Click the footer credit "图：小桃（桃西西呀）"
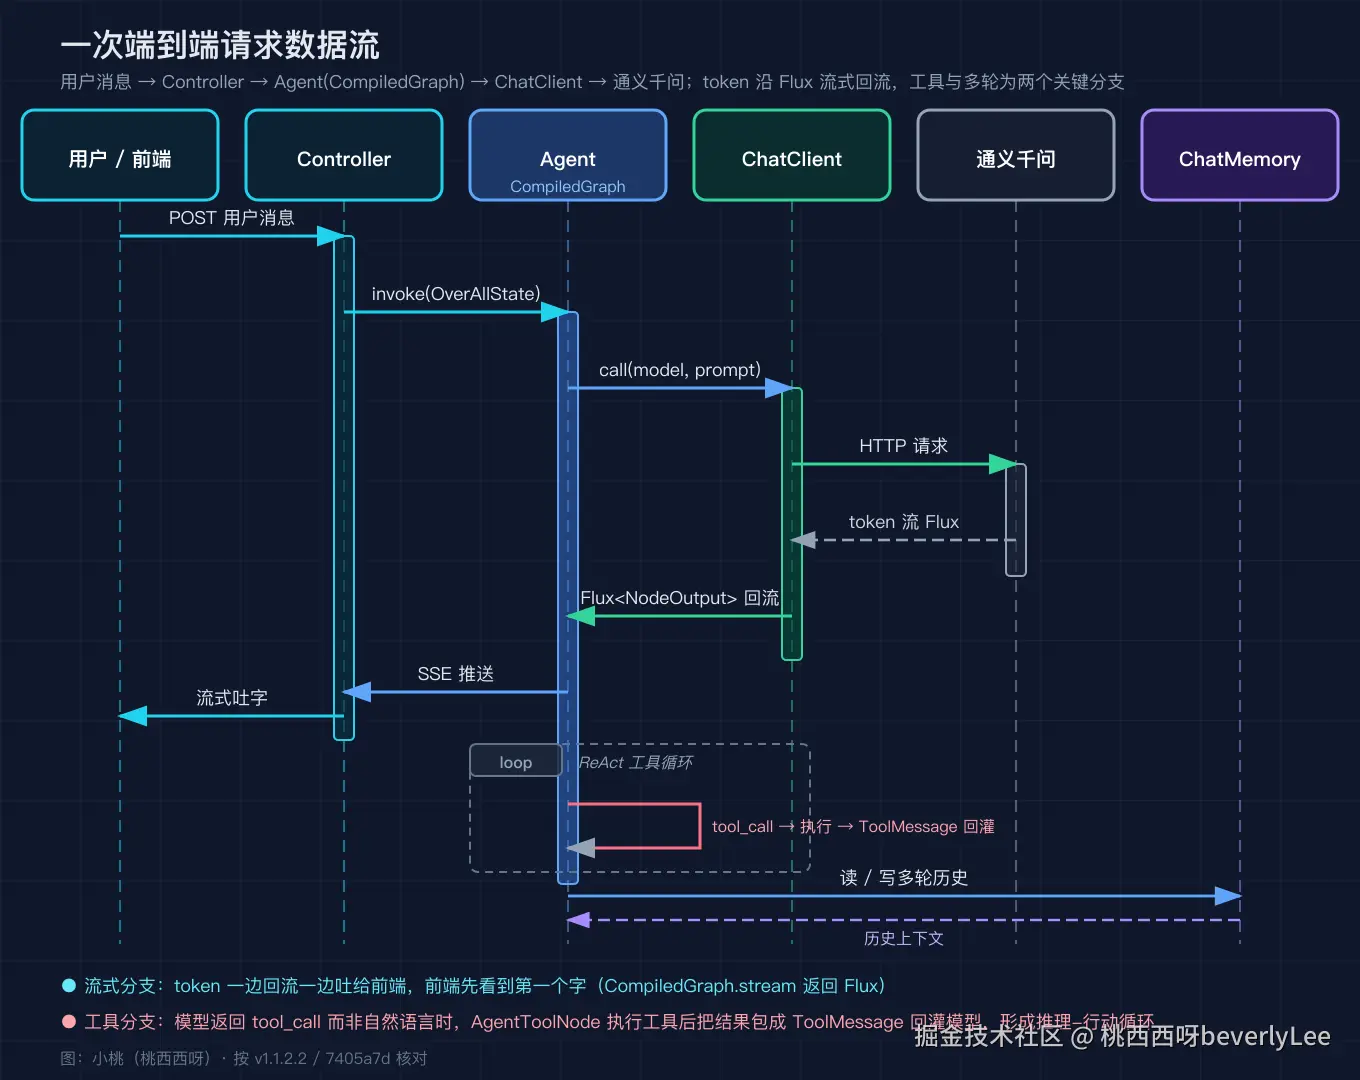This screenshot has height=1080, width=1360. pos(136,1058)
